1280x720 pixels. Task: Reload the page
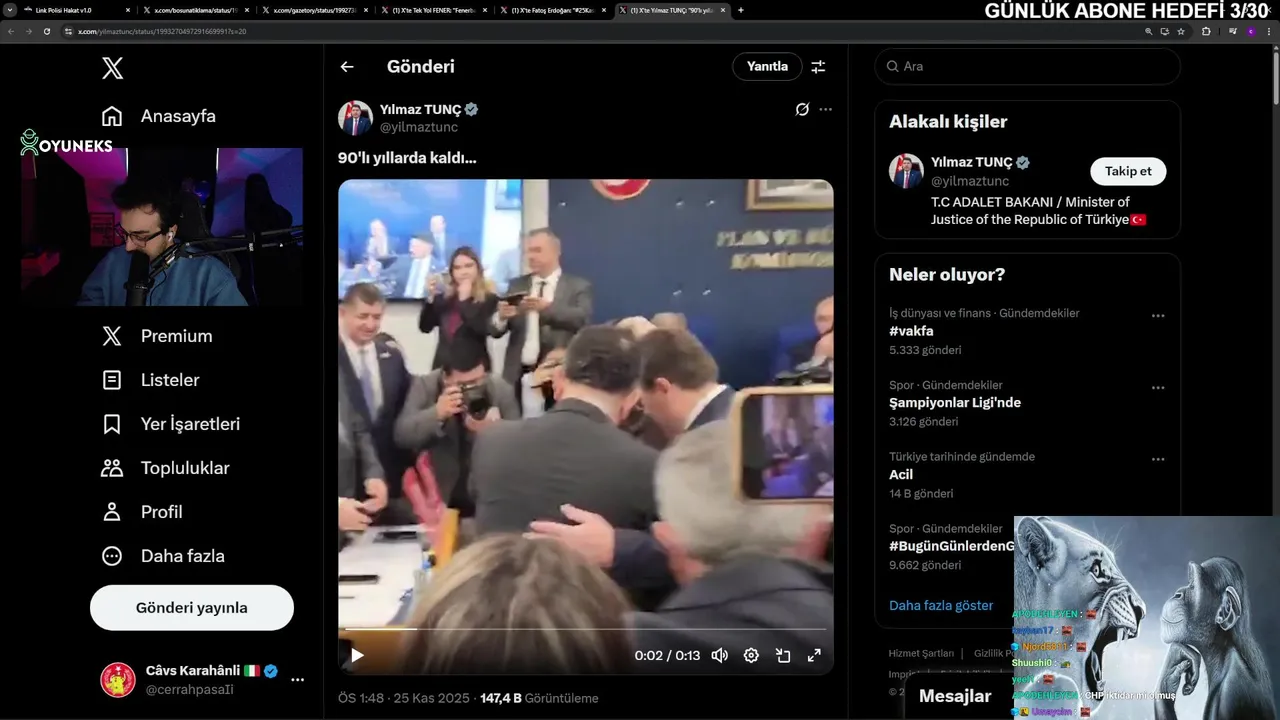(x=46, y=31)
